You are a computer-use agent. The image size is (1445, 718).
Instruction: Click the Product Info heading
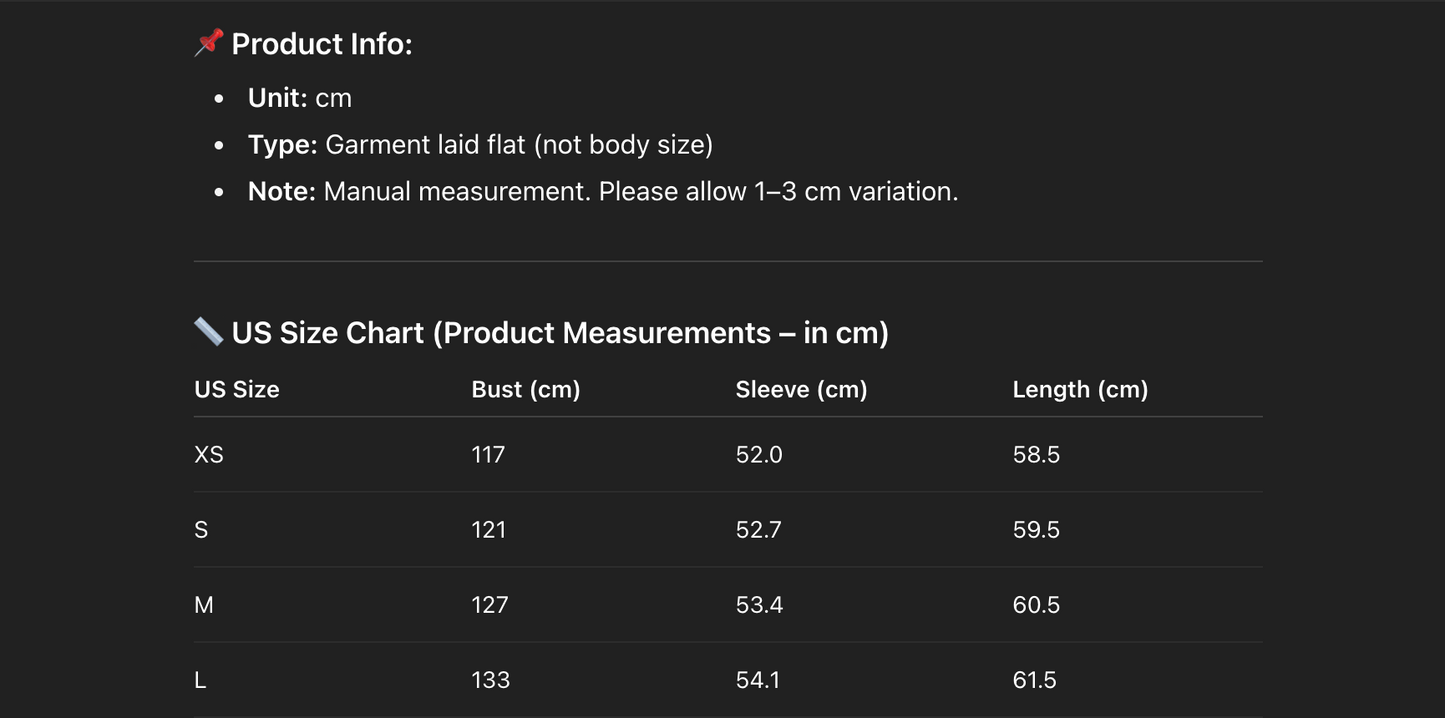tap(321, 44)
